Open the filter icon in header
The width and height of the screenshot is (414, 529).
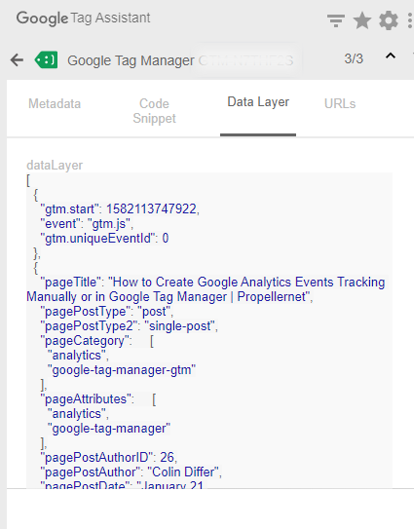tap(336, 20)
